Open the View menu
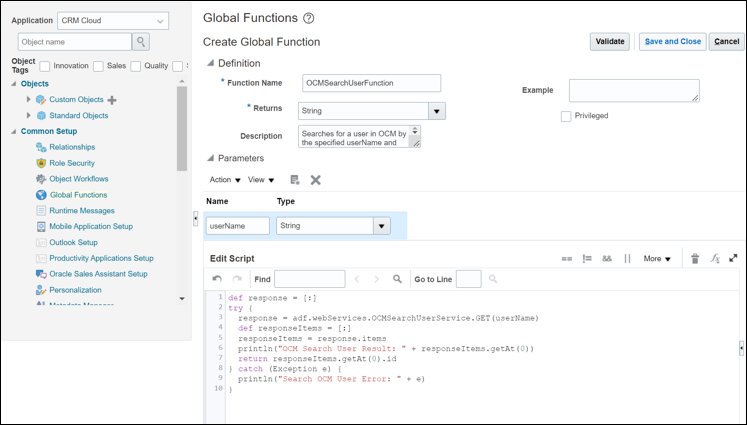The width and height of the screenshot is (747, 425). pyautogui.click(x=261, y=180)
